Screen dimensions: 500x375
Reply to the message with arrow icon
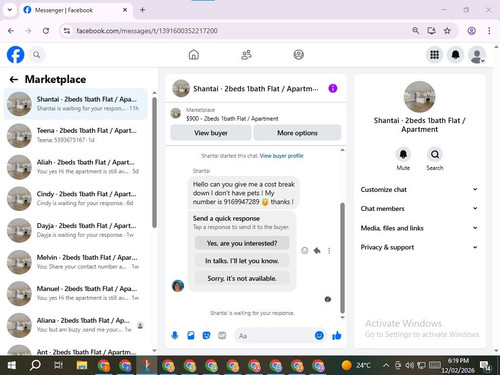[x=317, y=250]
